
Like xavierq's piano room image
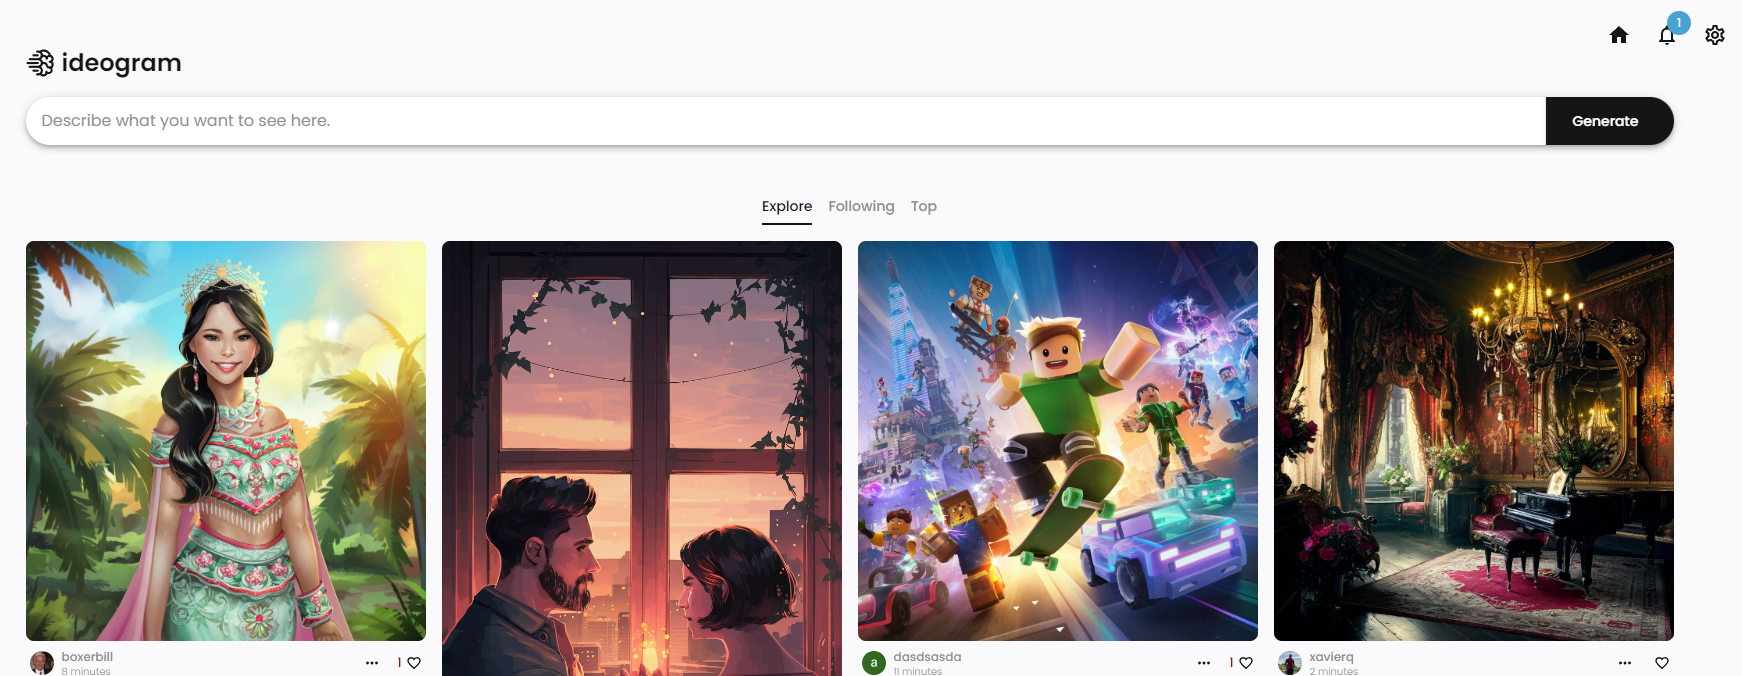(1662, 663)
